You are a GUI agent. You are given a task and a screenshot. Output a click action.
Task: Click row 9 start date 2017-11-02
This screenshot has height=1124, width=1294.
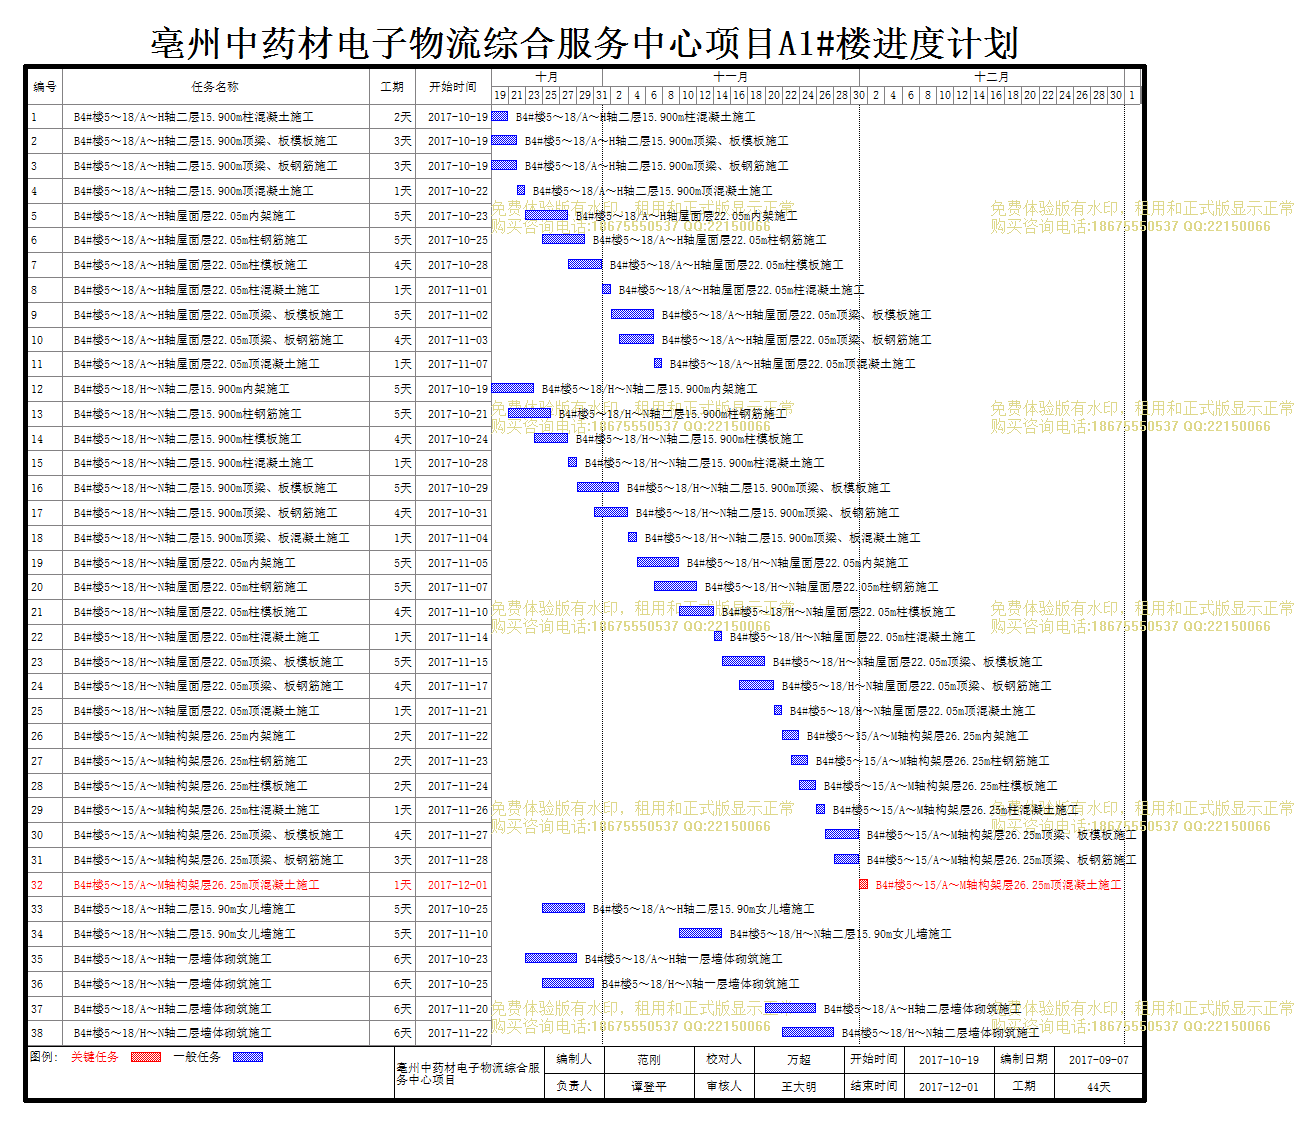(x=458, y=315)
